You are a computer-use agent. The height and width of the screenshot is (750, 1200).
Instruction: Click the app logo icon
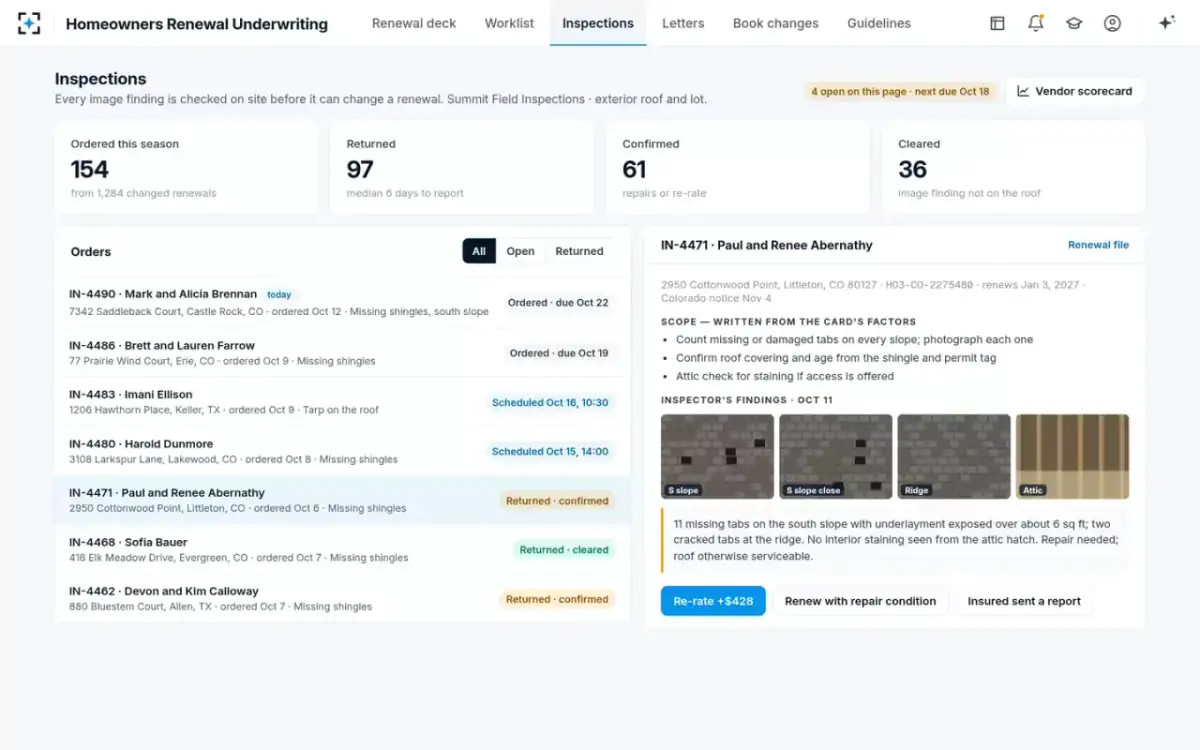click(29, 23)
